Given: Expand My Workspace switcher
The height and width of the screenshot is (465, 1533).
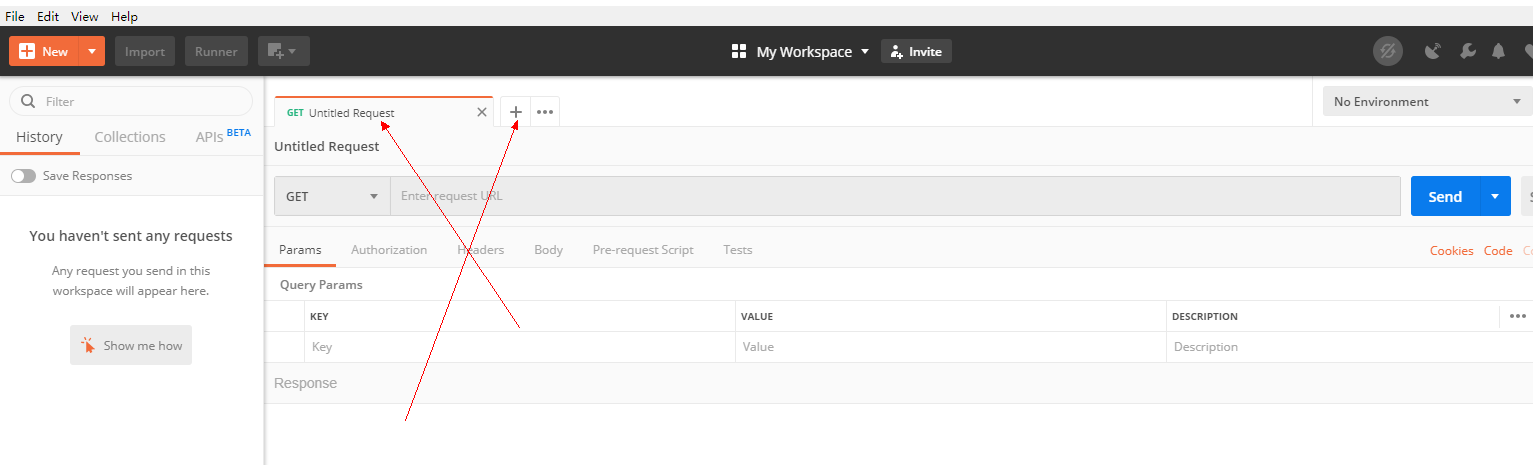Looking at the screenshot, I should point(801,51).
